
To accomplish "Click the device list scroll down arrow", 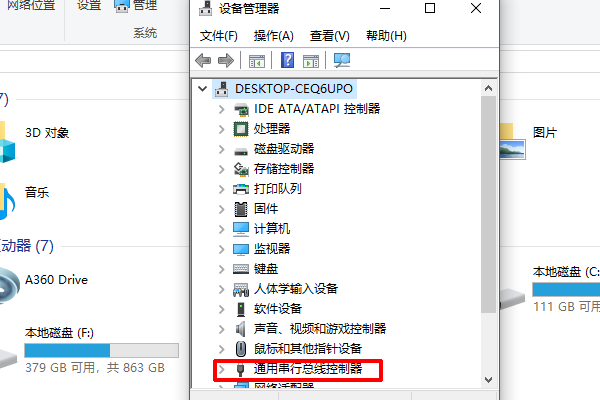I will [x=488, y=379].
